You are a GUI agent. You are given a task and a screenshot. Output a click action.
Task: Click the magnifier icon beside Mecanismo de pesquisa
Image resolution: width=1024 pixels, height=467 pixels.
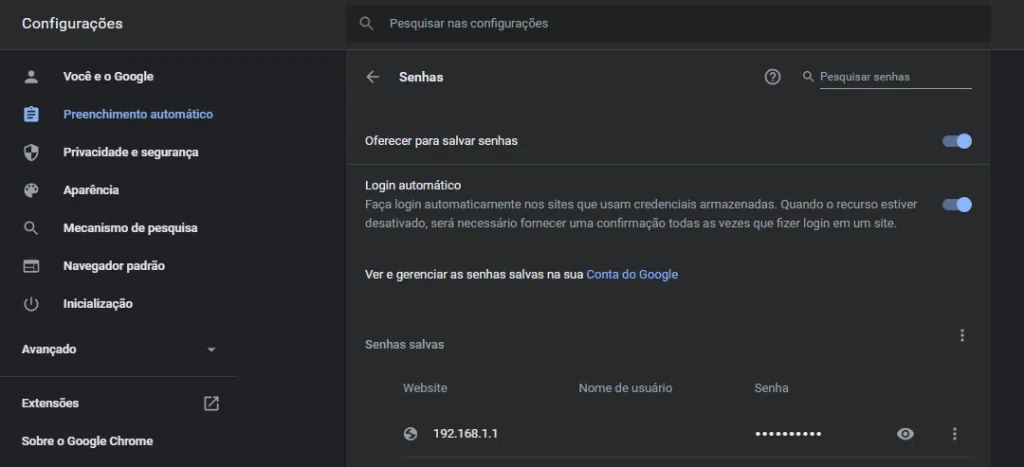pyautogui.click(x=31, y=229)
